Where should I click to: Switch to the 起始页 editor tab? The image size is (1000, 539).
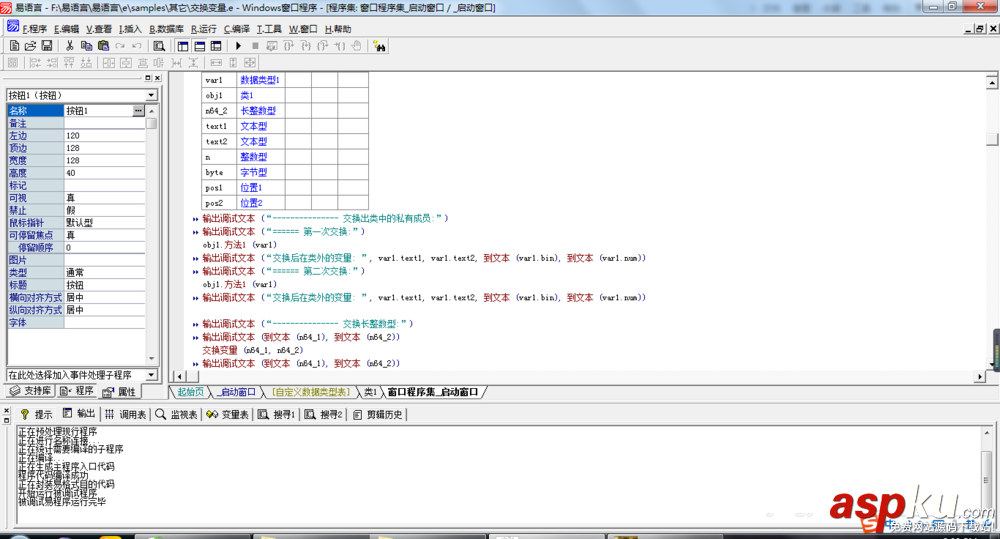(190, 392)
